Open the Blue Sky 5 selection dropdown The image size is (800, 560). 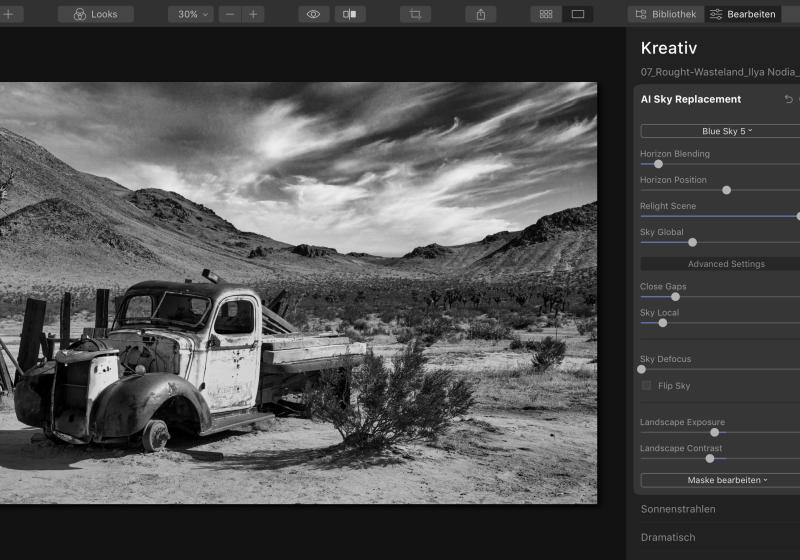[726, 131]
